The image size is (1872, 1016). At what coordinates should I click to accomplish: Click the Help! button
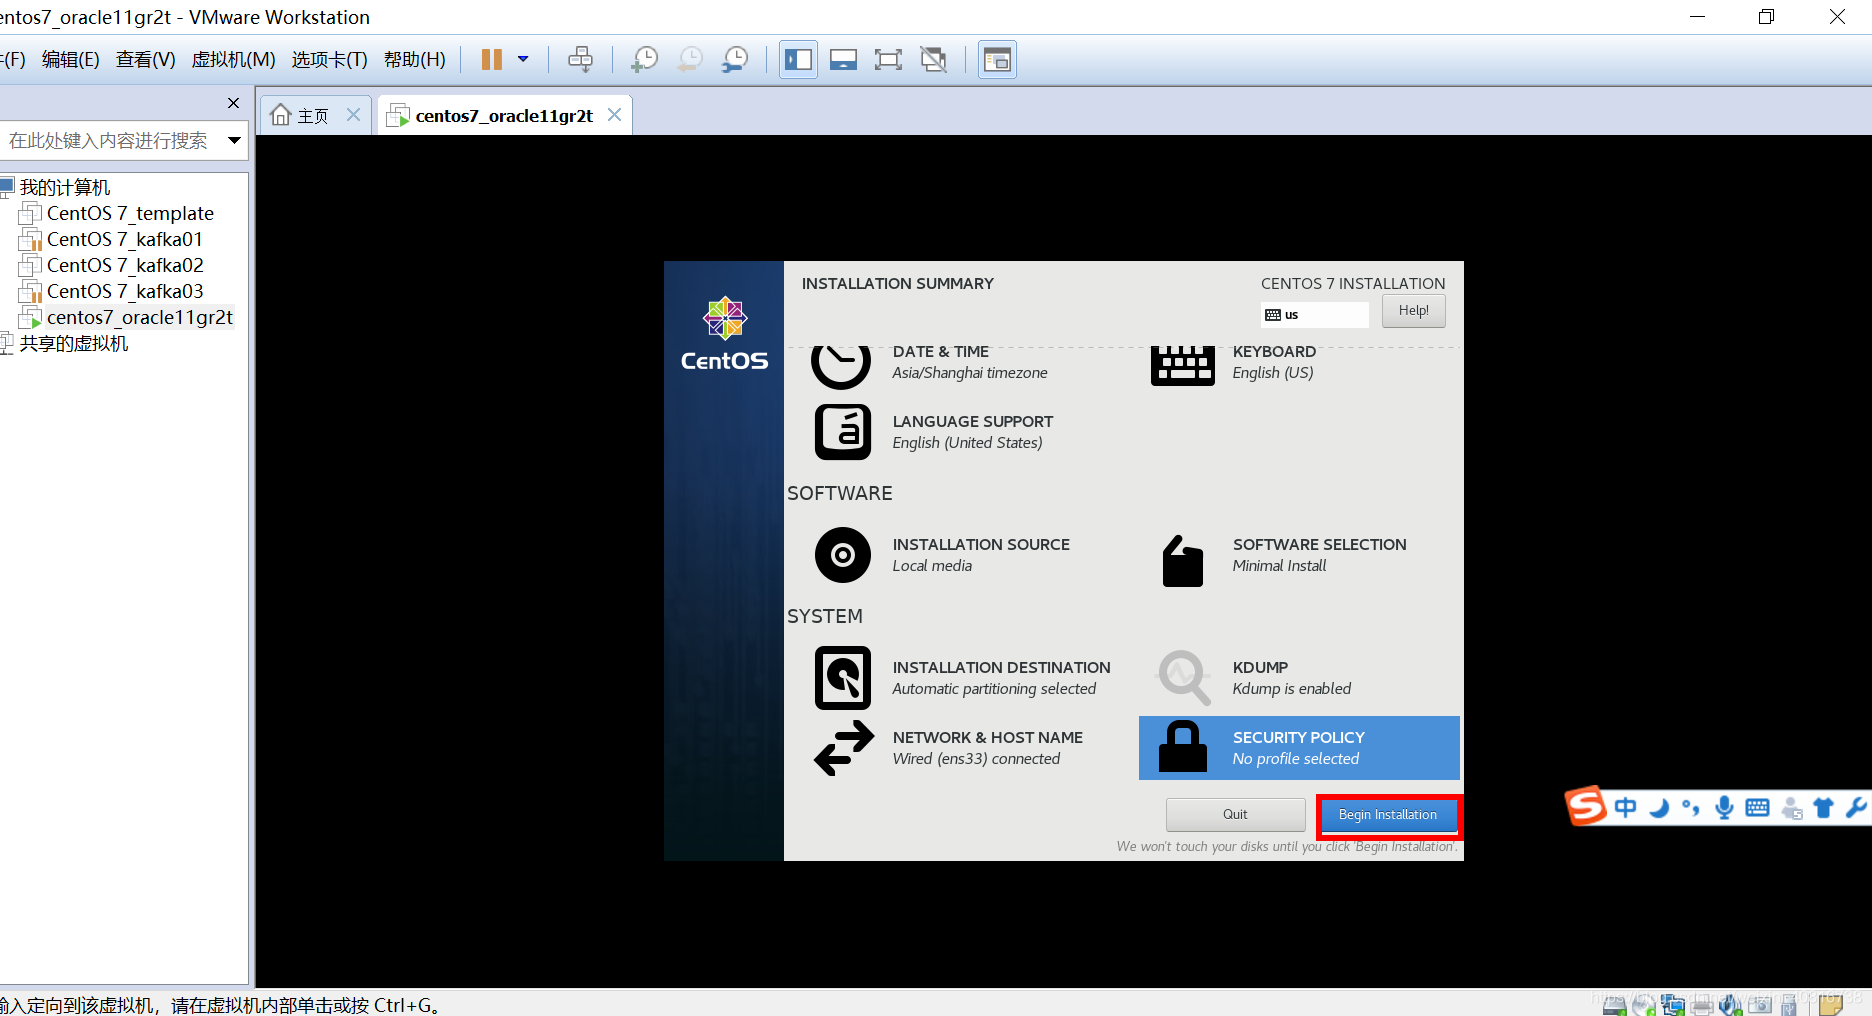tap(1413, 311)
